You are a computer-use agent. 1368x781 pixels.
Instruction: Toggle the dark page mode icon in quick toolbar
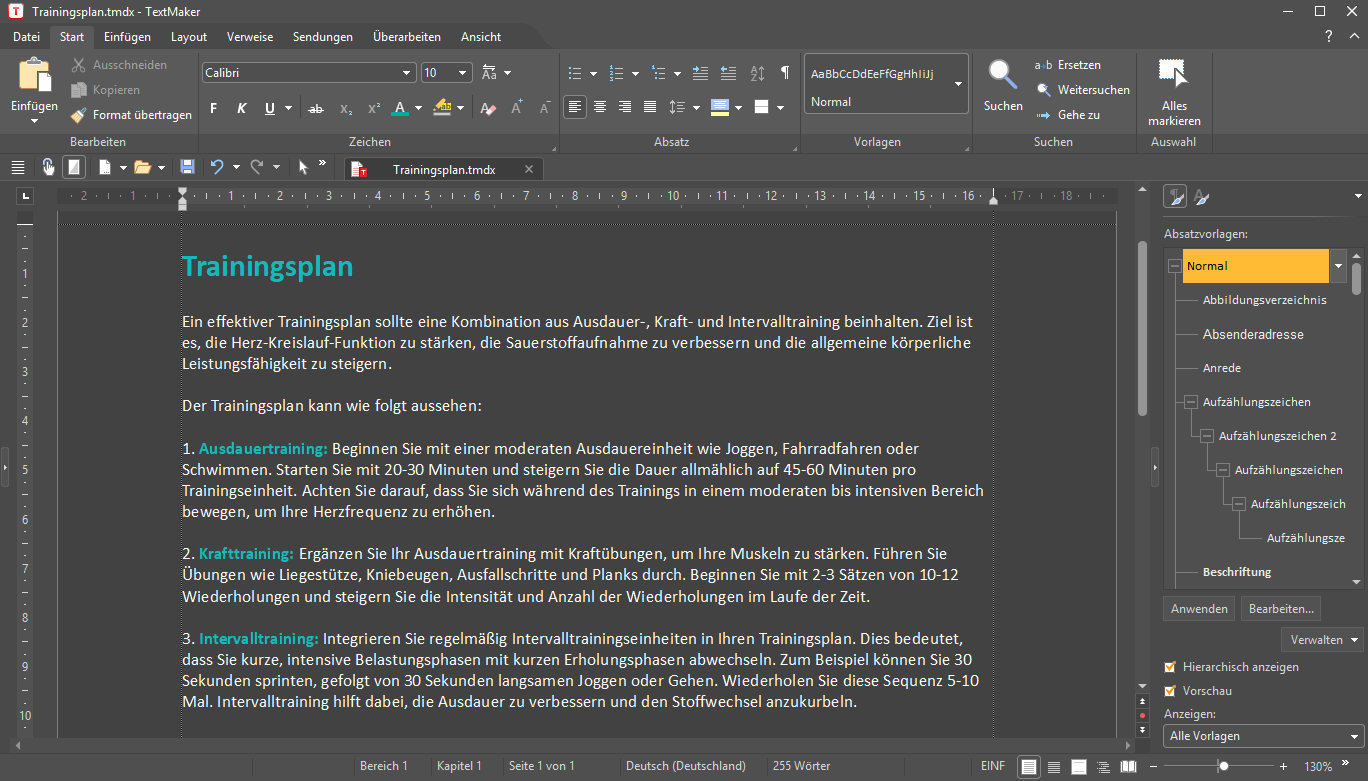(x=74, y=167)
